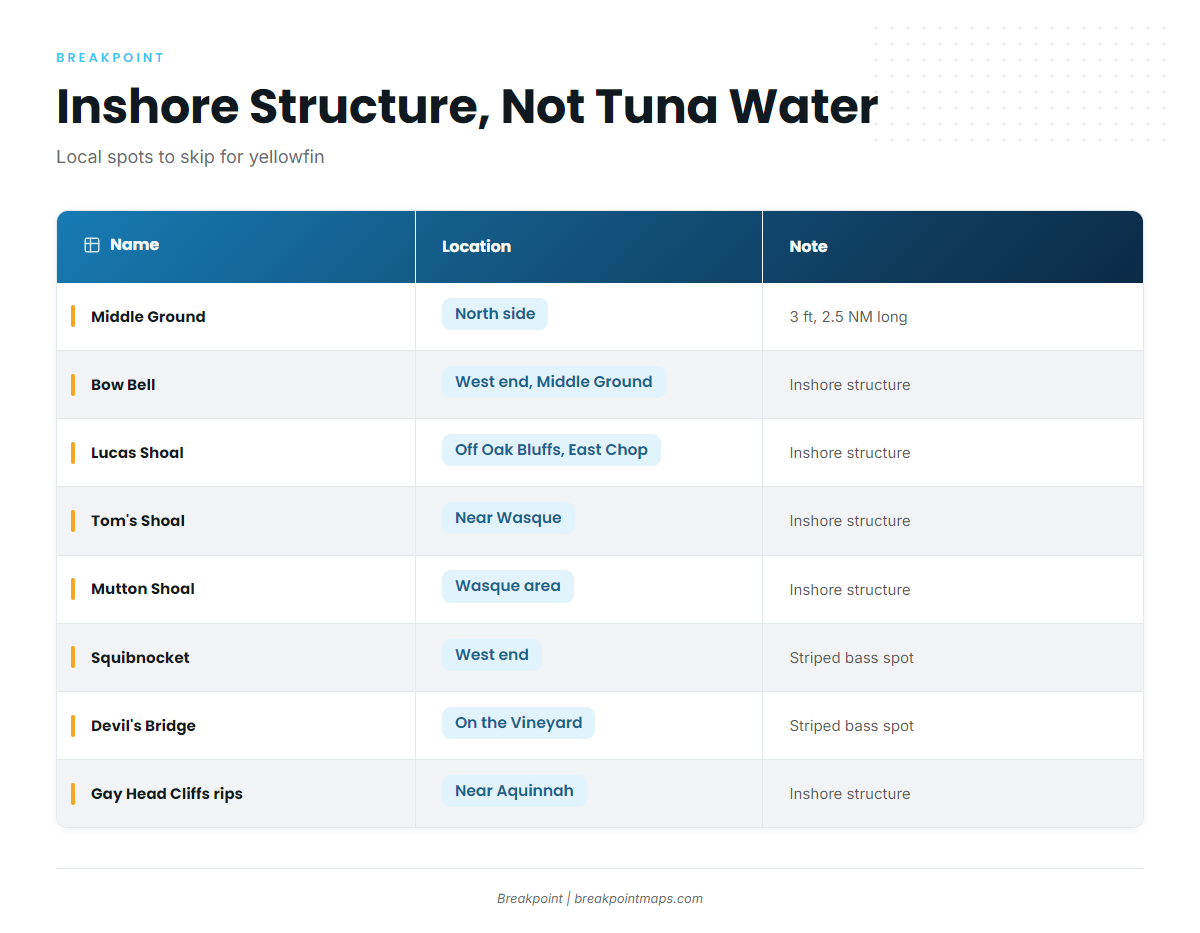1200x933 pixels.
Task: Click Inshore structure note for Gay Head Cliffs
Action: 850,794
